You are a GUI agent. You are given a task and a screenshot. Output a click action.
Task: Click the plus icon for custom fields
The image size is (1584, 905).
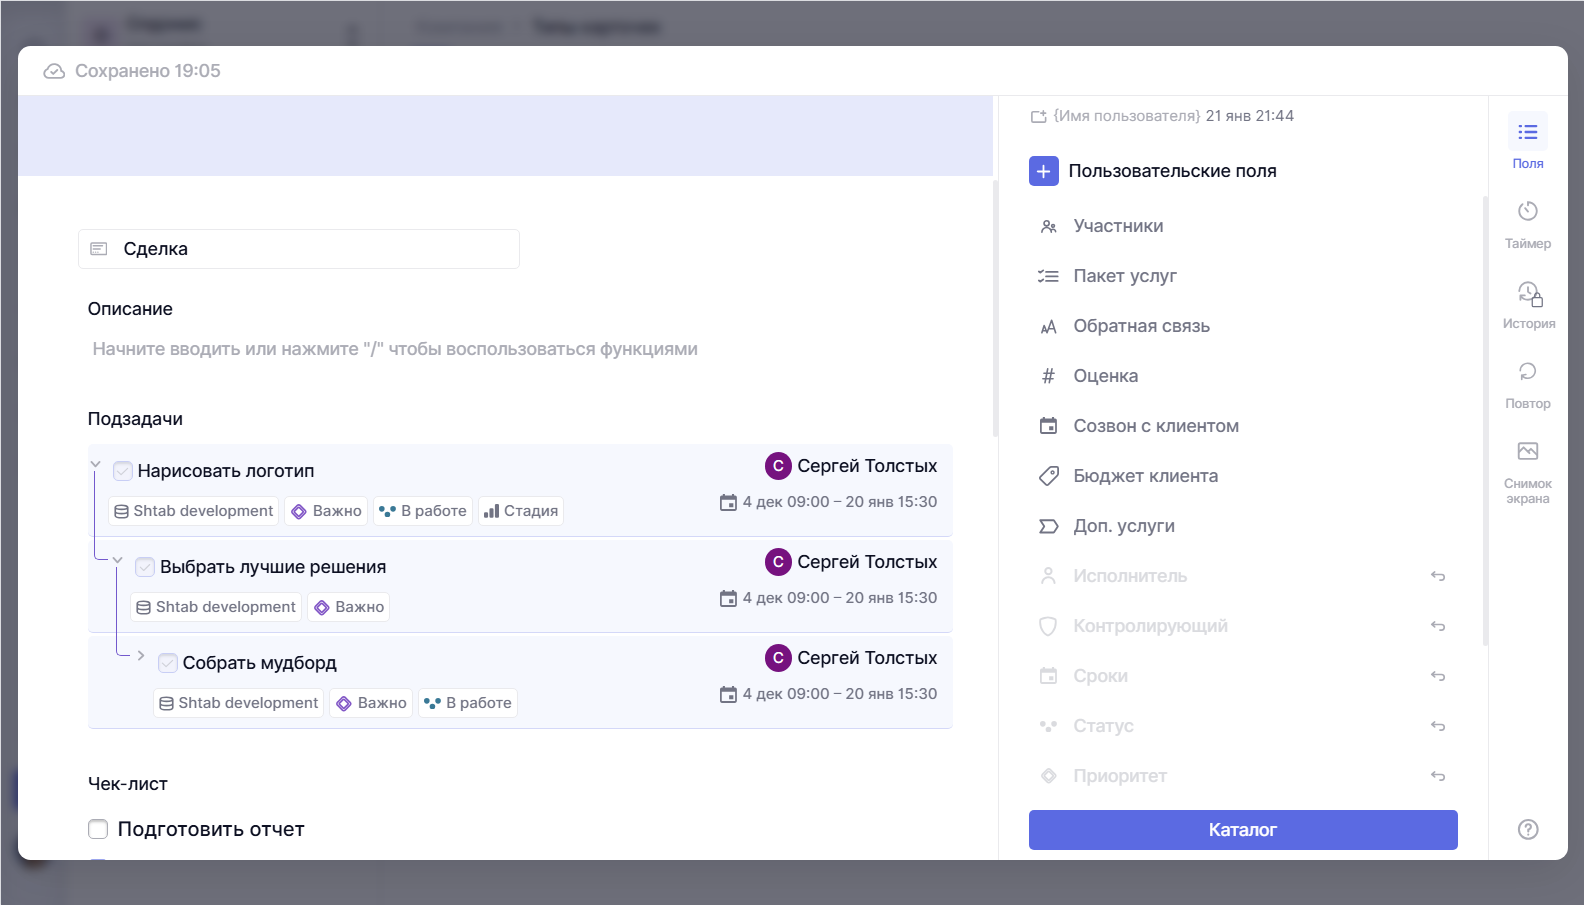(1043, 171)
